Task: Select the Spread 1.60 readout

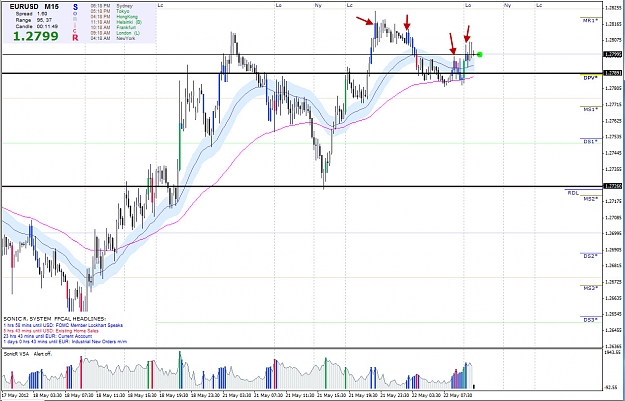Action: tap(31, 14)
